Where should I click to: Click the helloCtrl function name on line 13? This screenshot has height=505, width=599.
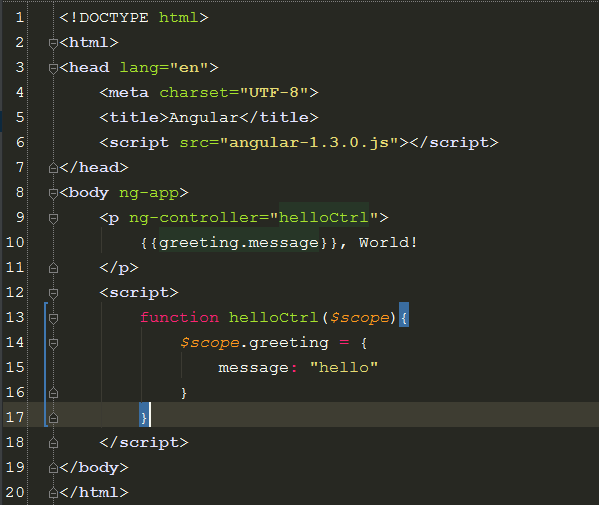pyautogui.click(x=273, y=317)
